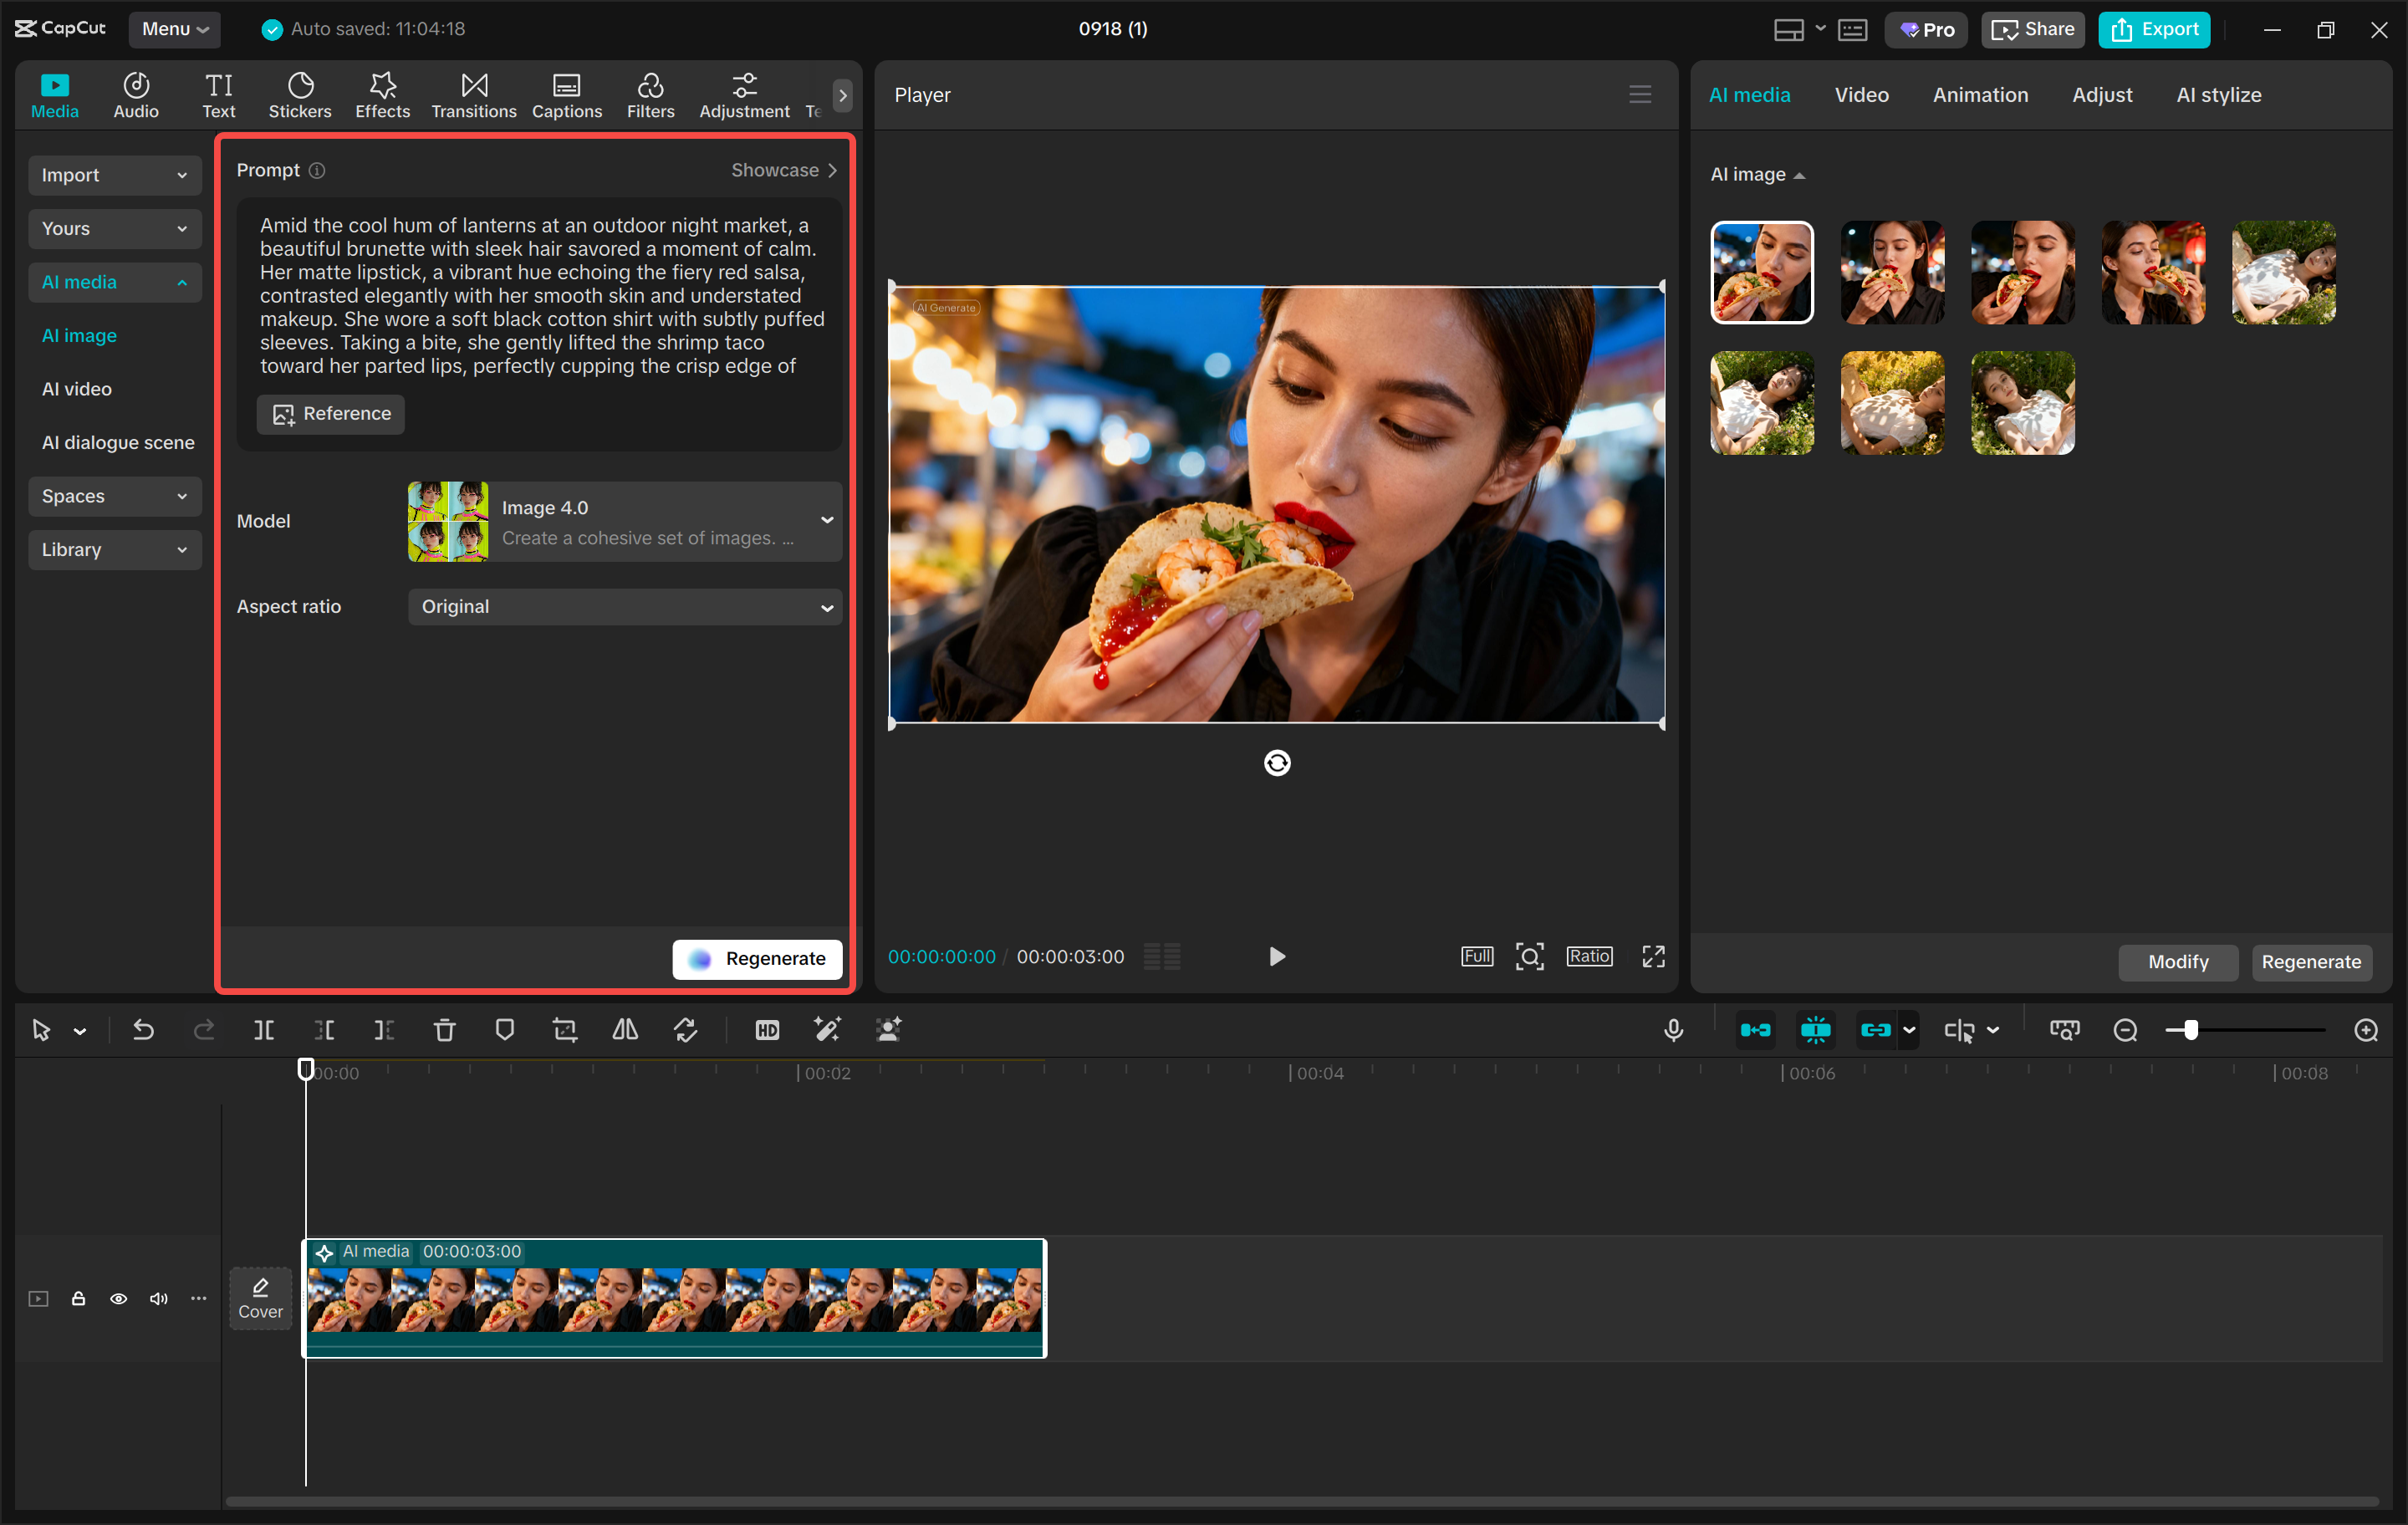
Task: Open the Effects panel
Action: (382, 94)
